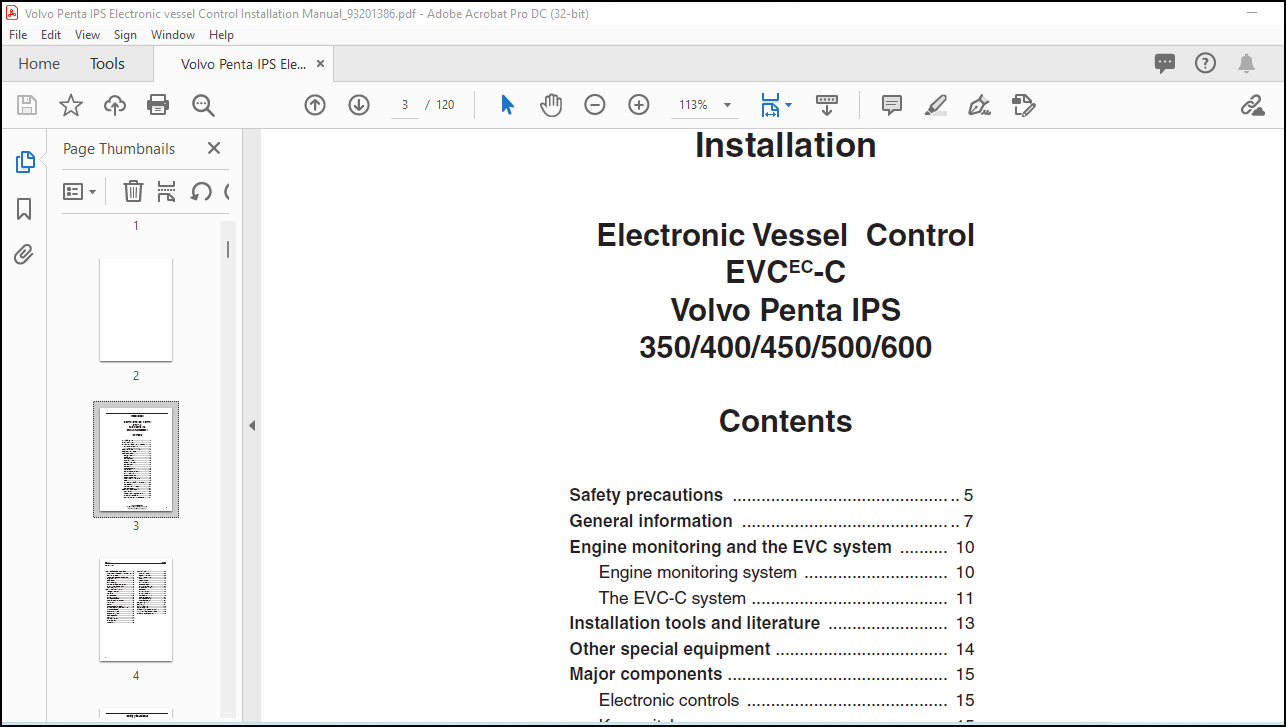Activate the Hand pan tool

551,105
